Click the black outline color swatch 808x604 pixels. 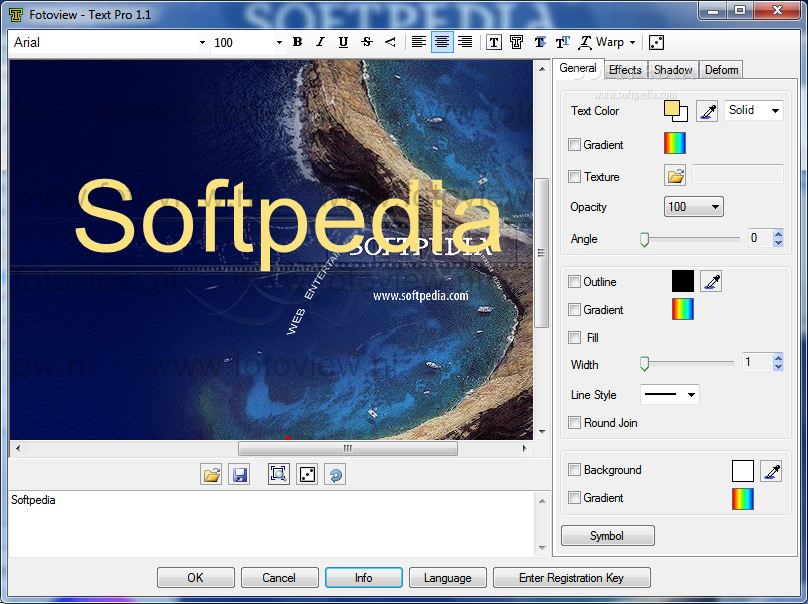(x=683, y=281)
